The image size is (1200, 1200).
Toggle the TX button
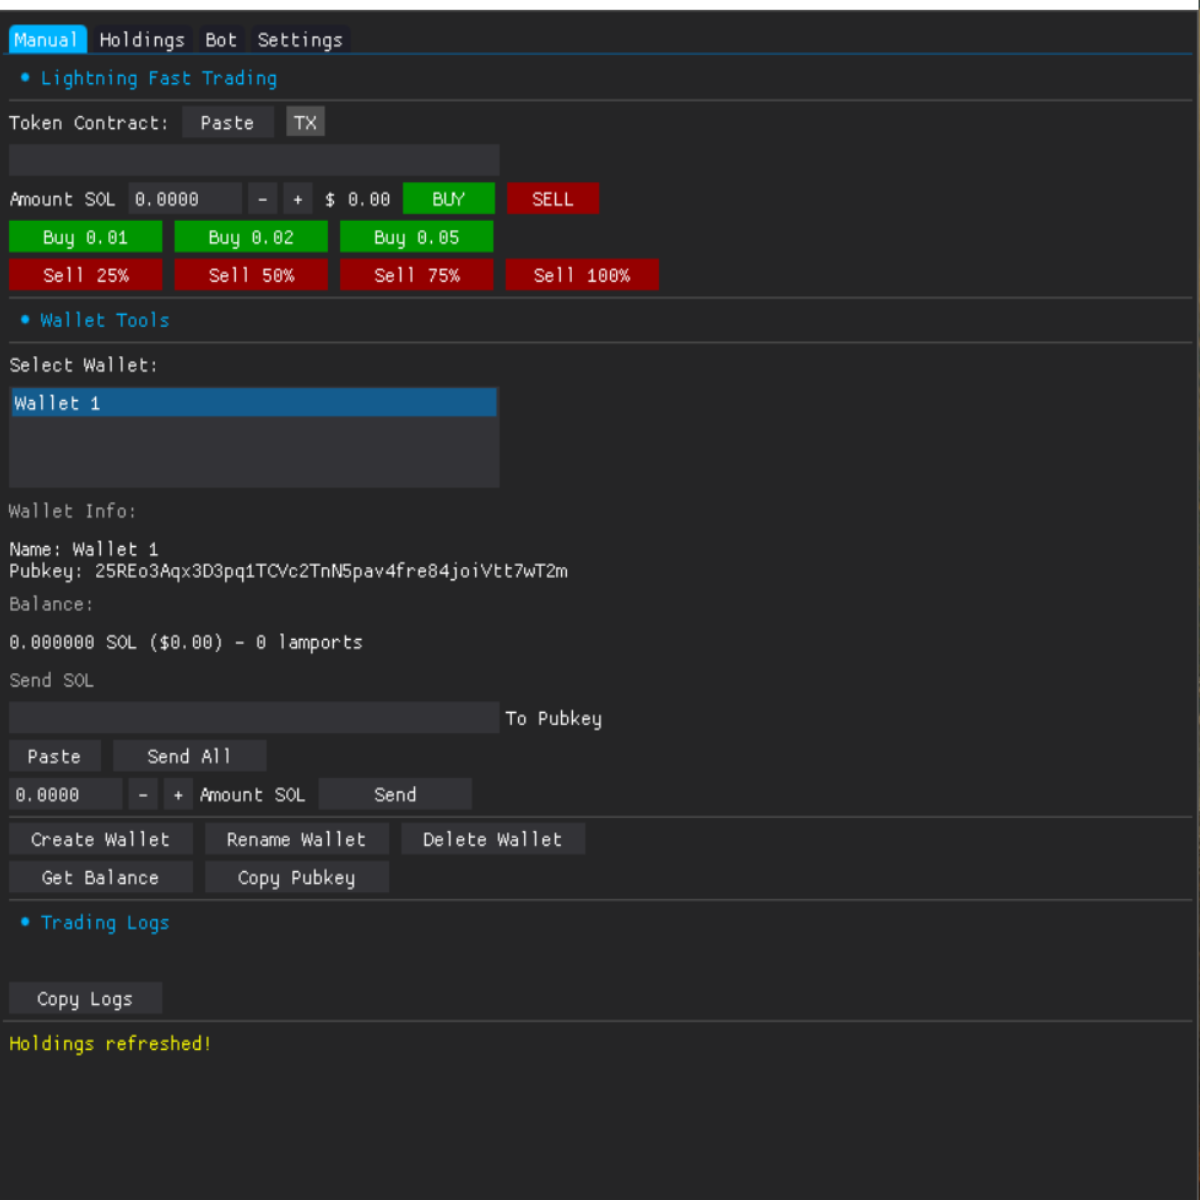click(305, 123)
